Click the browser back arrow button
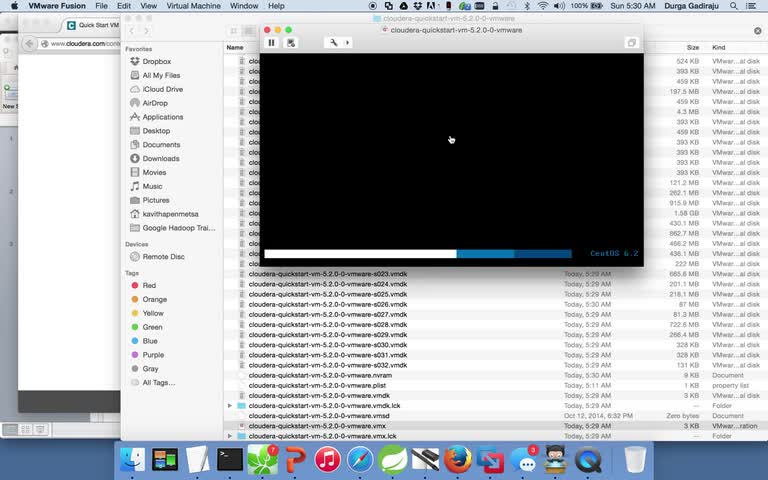This screenshot has height=480, width=768. click(29, 44)
